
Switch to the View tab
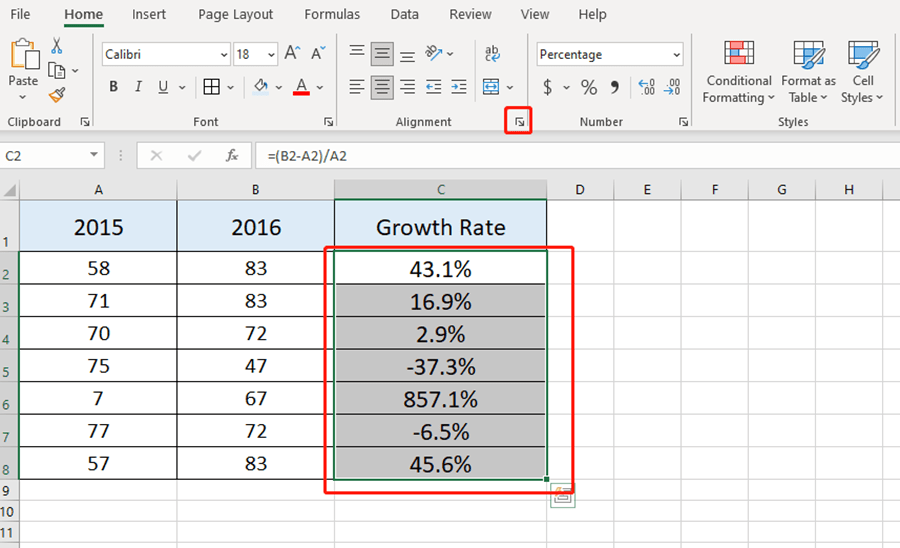point(534,14)
